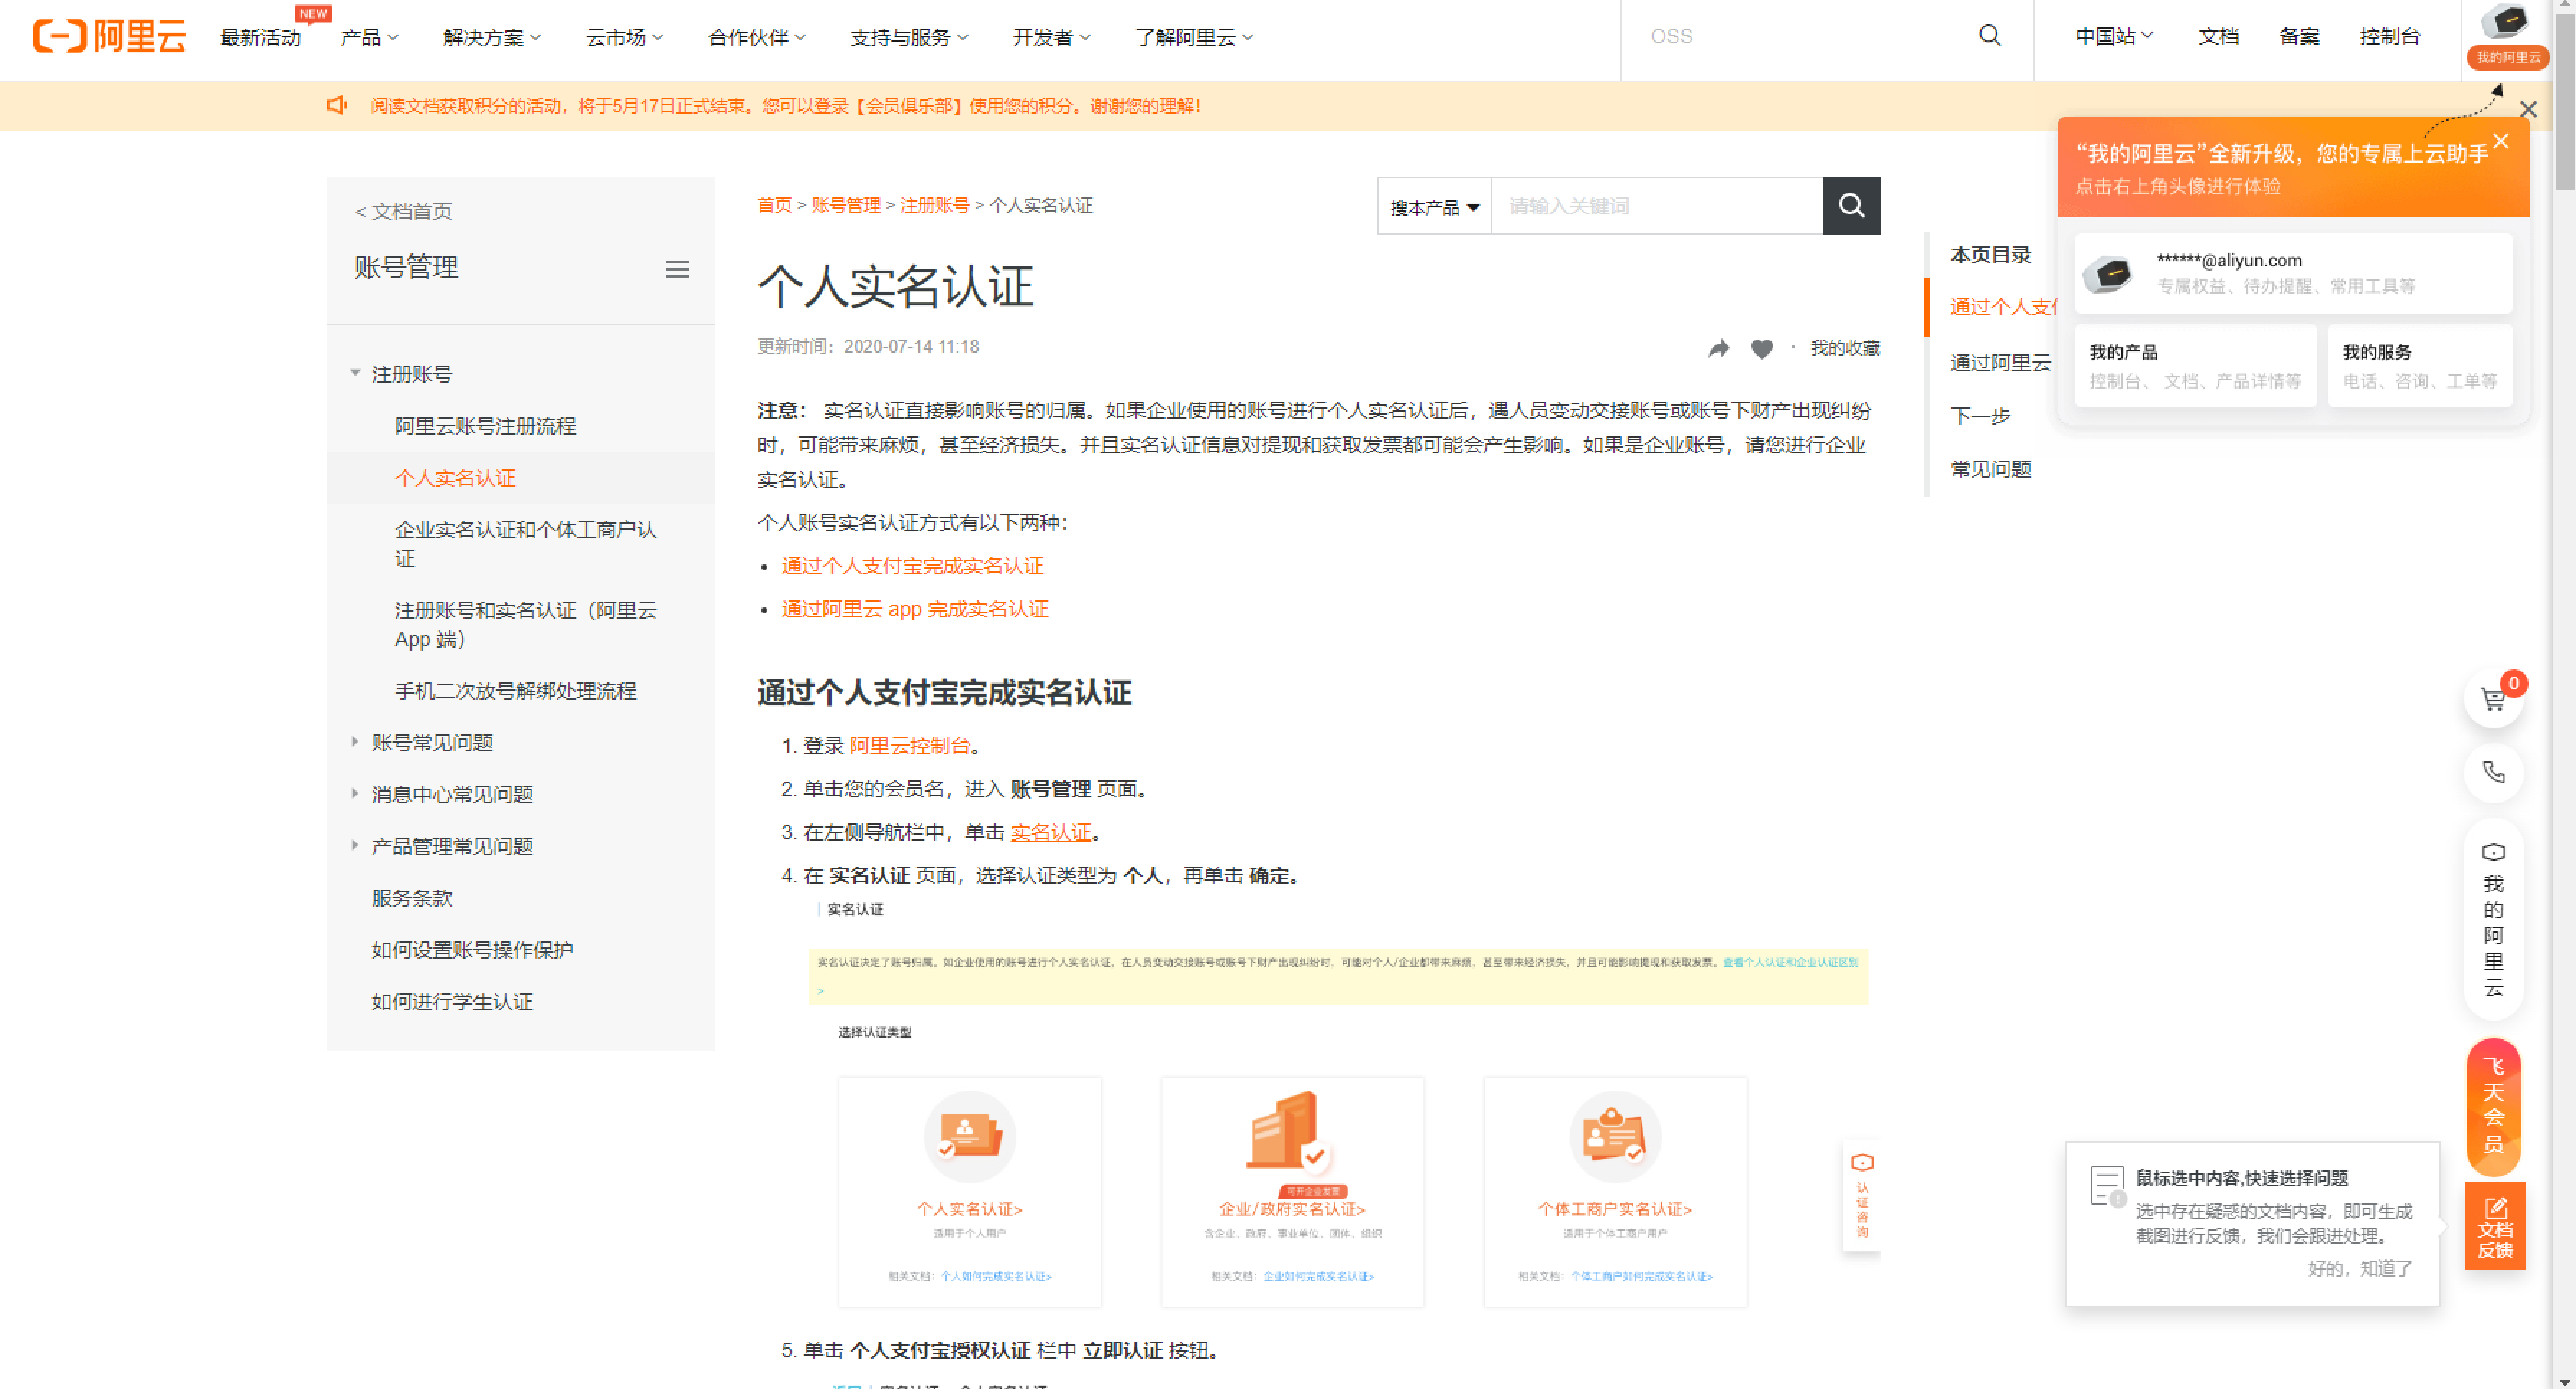Open the 产品 dropdown menu
Screen dimensions: 2576x1389
(x=369, y=37)
